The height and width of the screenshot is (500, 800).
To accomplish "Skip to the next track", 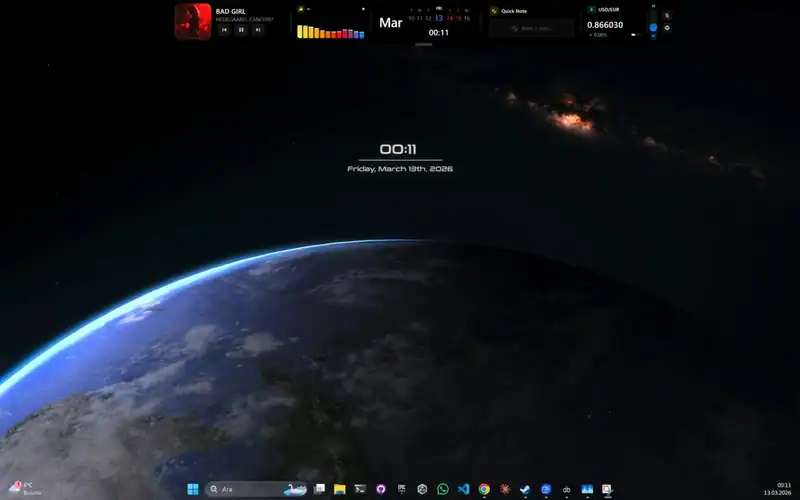I will tap(258, 30).
